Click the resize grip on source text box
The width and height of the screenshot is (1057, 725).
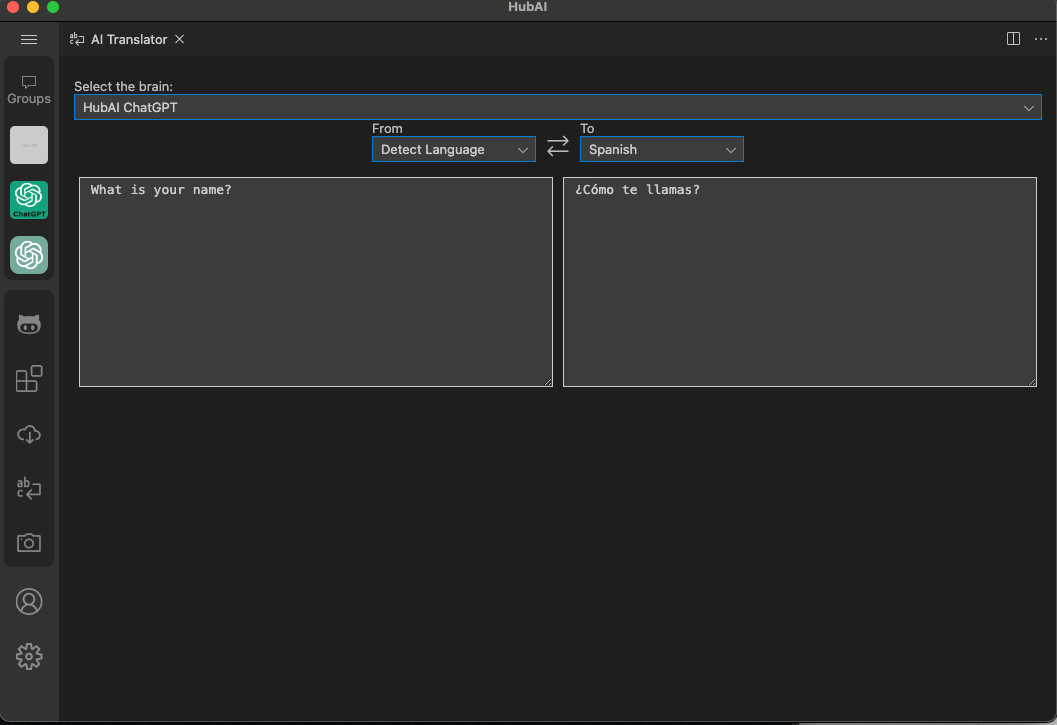548,382
